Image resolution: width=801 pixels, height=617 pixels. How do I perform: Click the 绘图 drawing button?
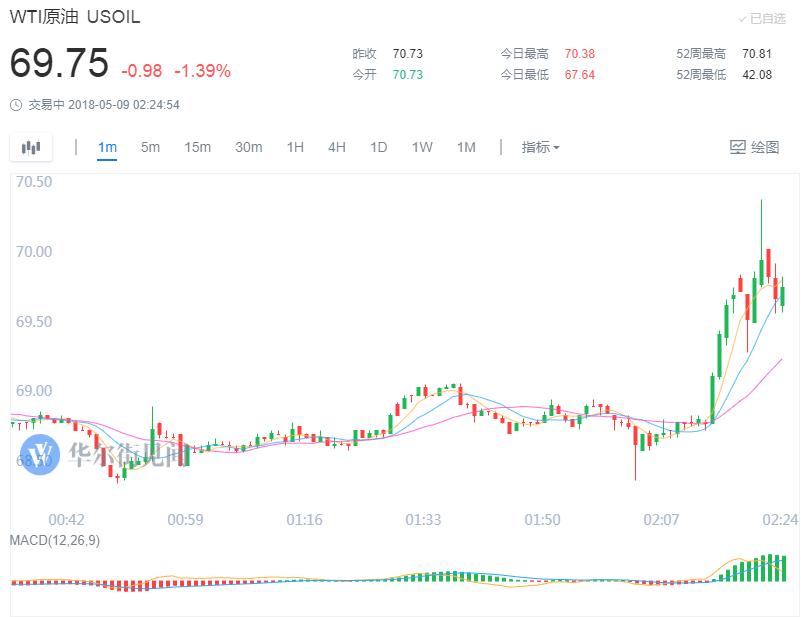click(755, 148)
